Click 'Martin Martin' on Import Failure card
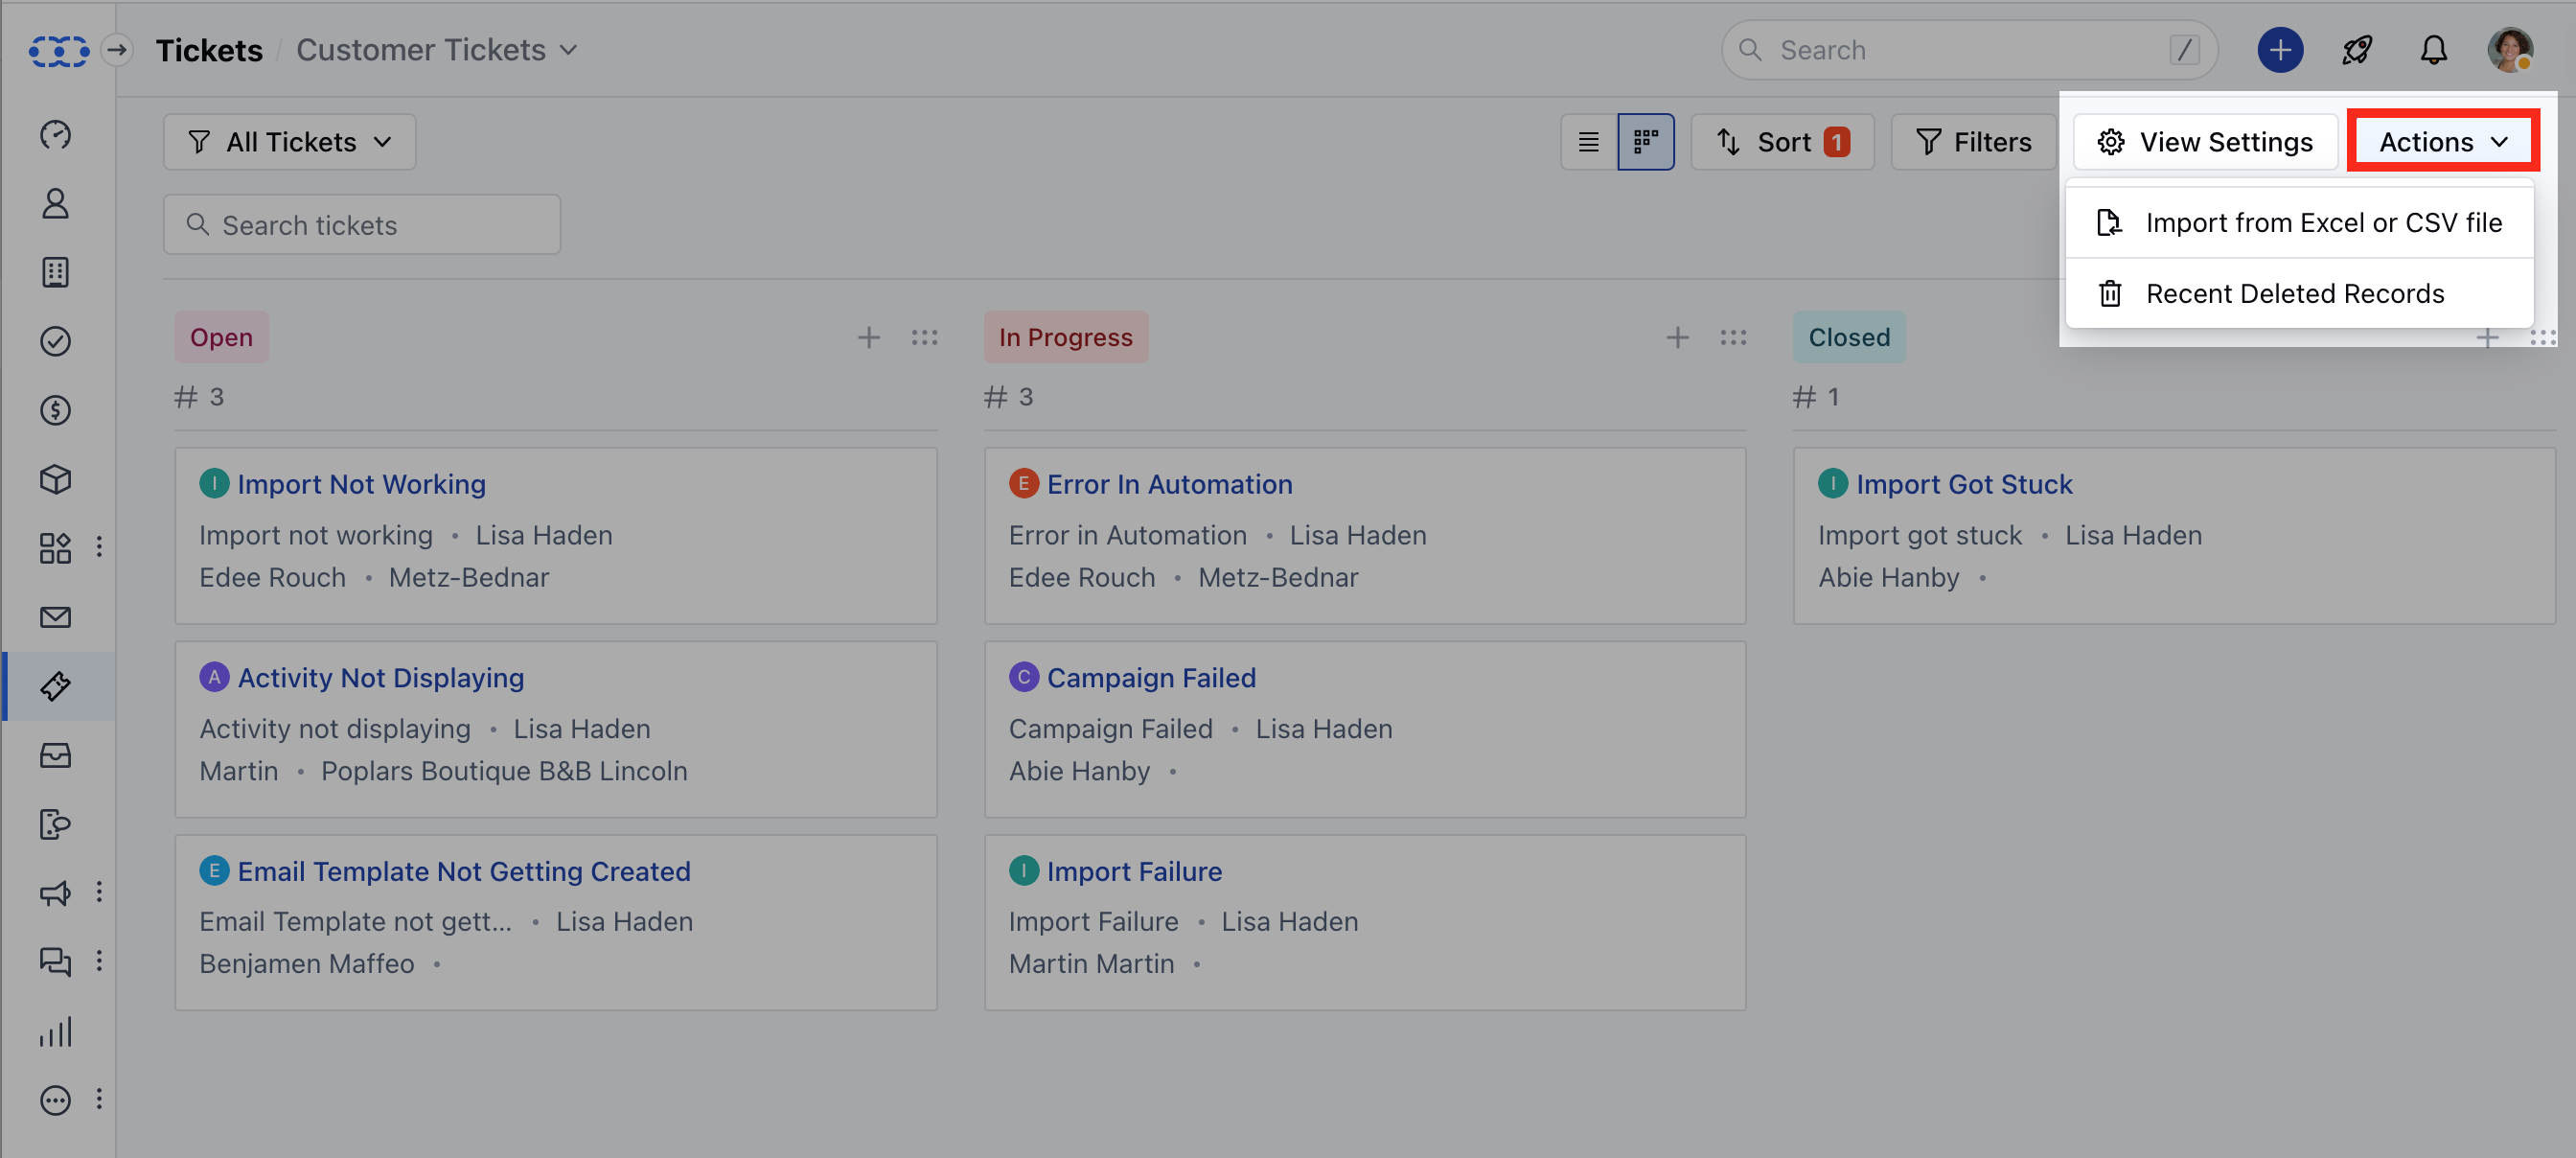Screen dimensions: 2576x1158 point(1091,964)
